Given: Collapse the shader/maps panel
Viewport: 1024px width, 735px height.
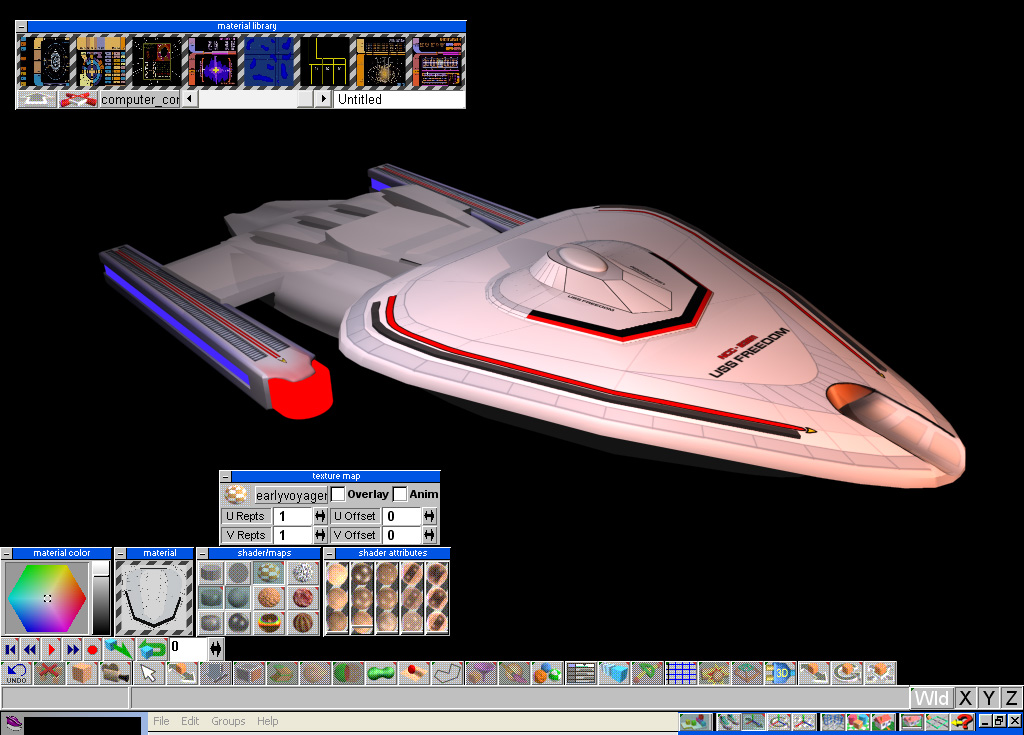Looking at the screenshot, I should 203,553.
